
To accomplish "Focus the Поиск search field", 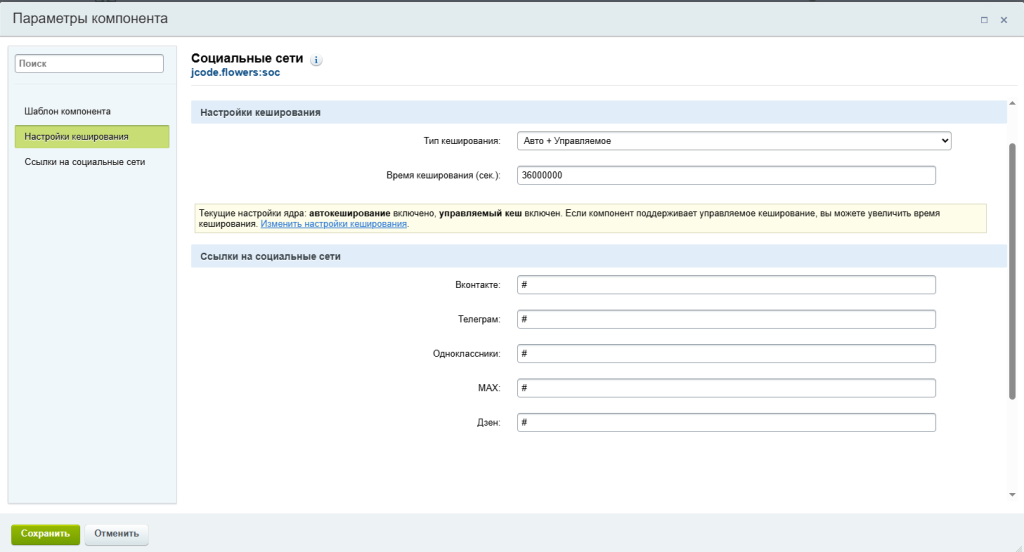I will point(89,63).
